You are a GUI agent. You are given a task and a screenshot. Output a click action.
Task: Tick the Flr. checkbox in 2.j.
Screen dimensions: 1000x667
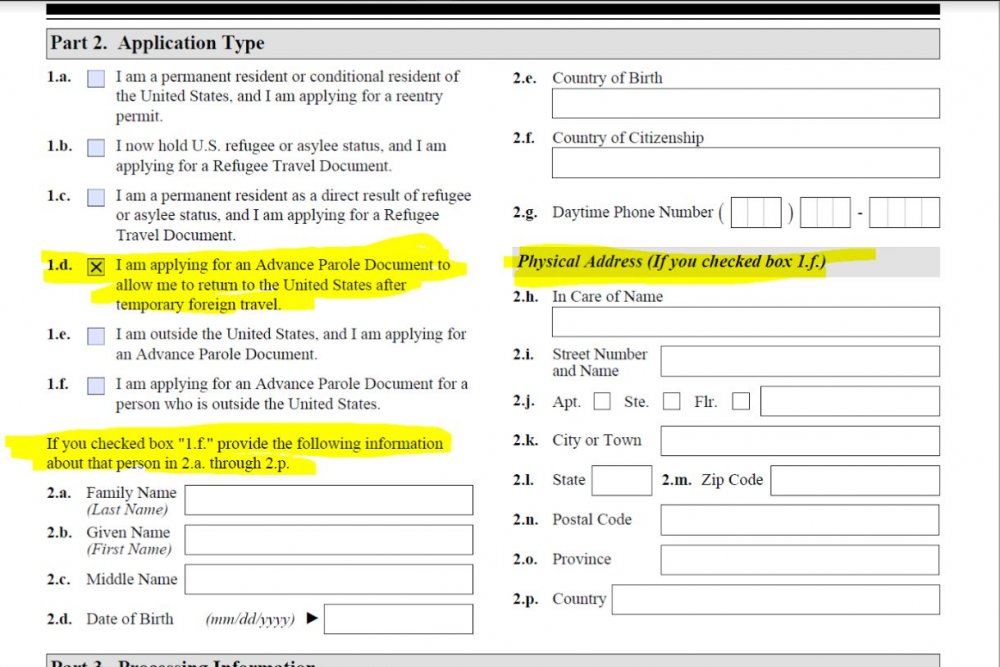pos(740,401)
